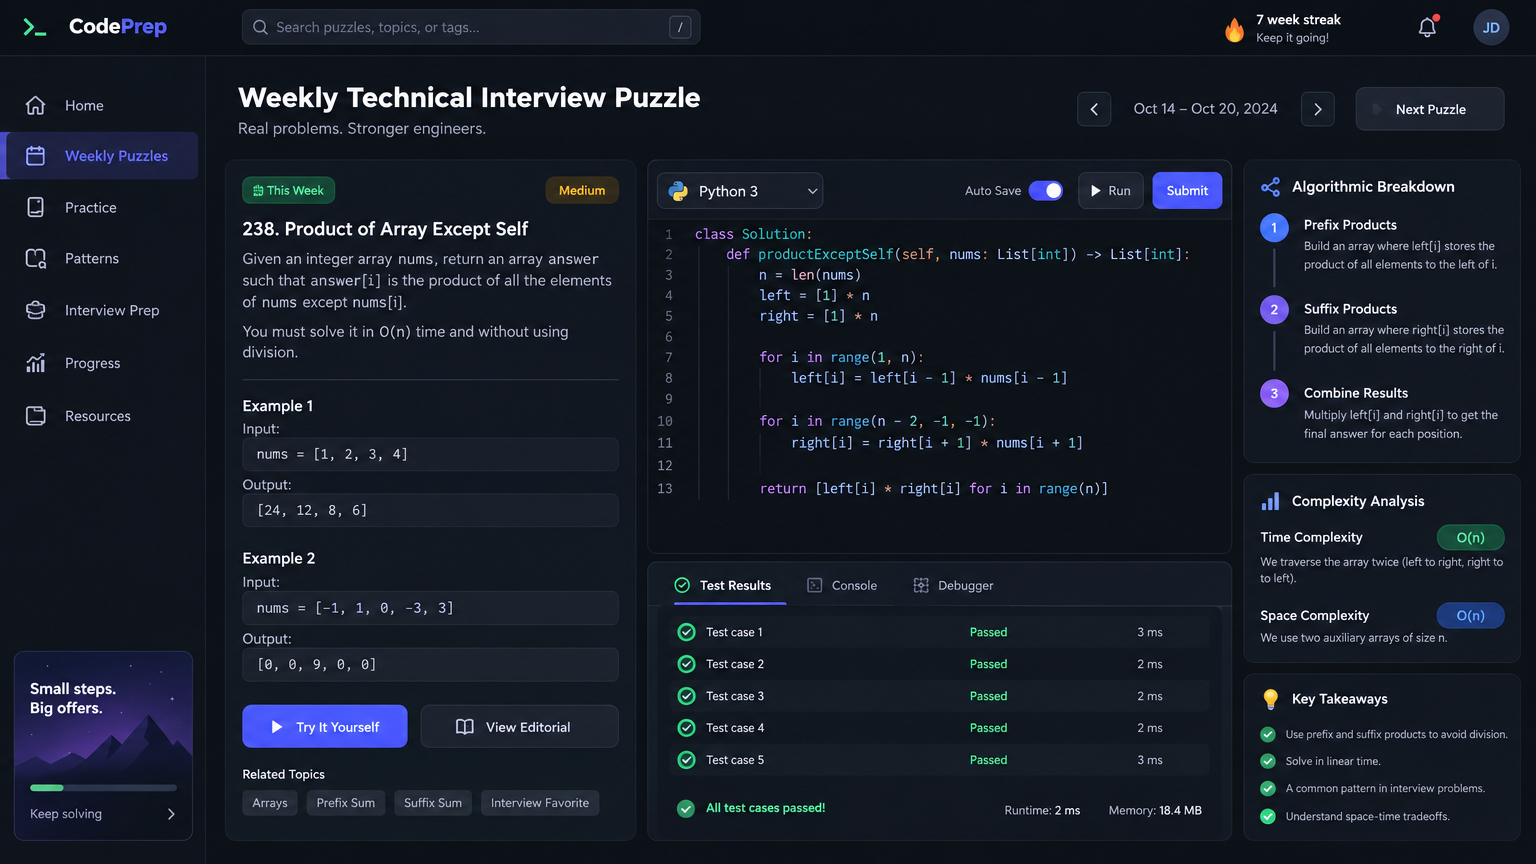Click the Next Puzzle button
The image size is (1536, 864).
point(1430,109)
